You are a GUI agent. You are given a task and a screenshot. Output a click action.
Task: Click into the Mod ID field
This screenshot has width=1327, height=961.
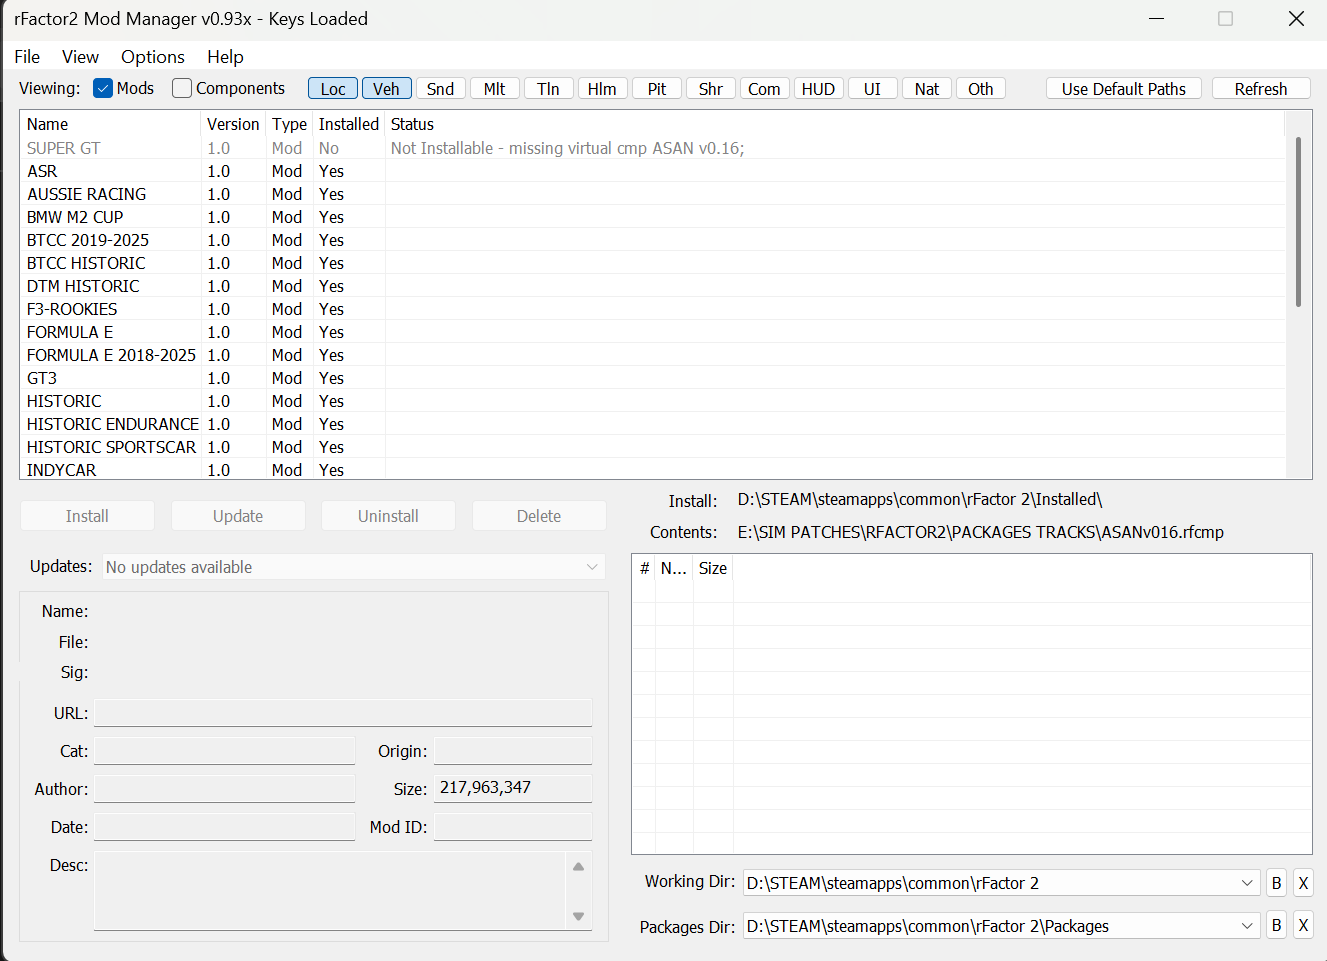pos(513,827)
